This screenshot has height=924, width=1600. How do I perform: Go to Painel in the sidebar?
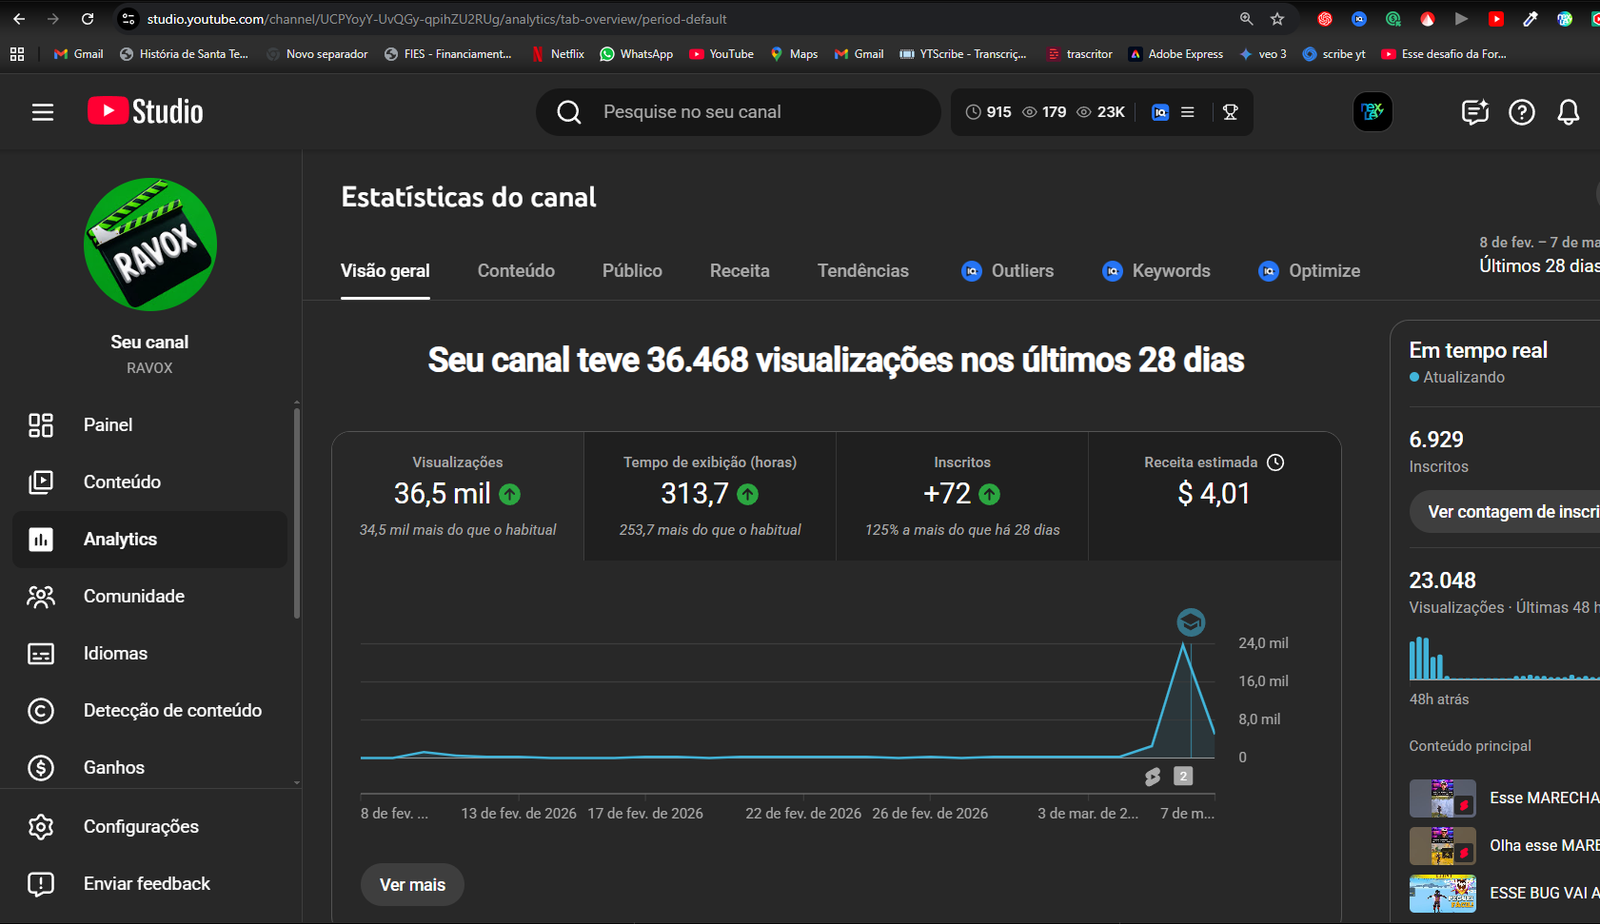tap(150, 425)
